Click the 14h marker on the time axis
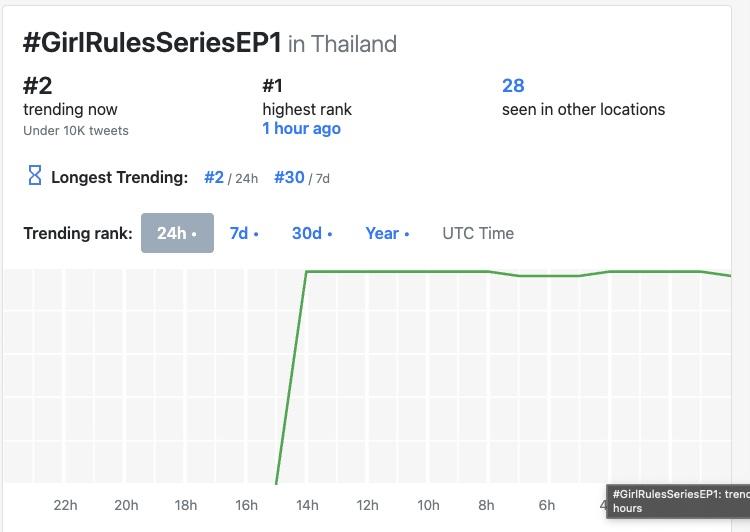This screenshot has height=532, width=750. [x=307, y=505]
